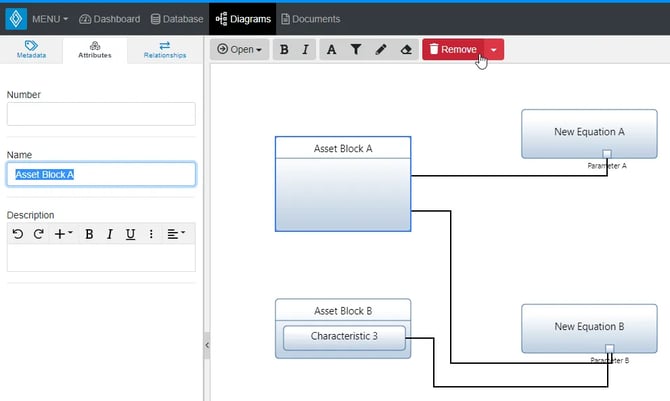The height and width of the screenshot is (401, 670).
Task: Click the Number input field
Action: click(101, 114)
